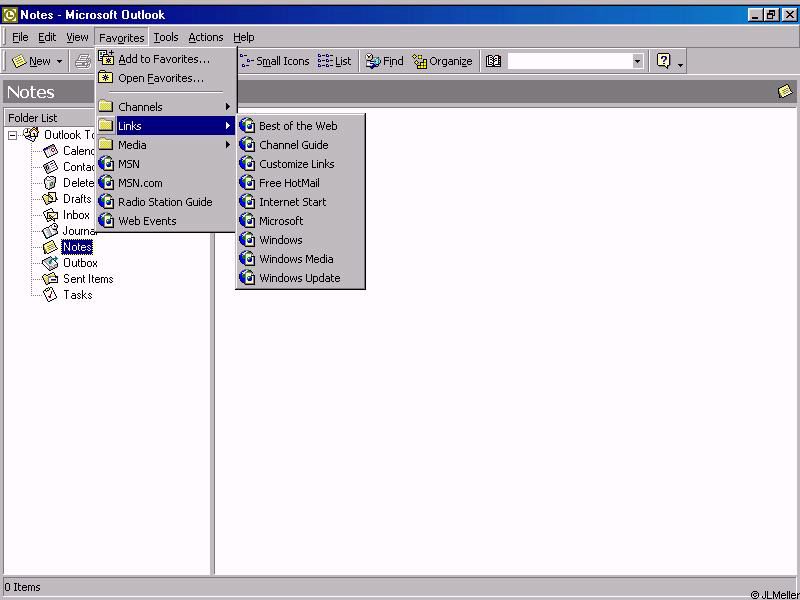Open the Organize tool

(x=442, y=61)
